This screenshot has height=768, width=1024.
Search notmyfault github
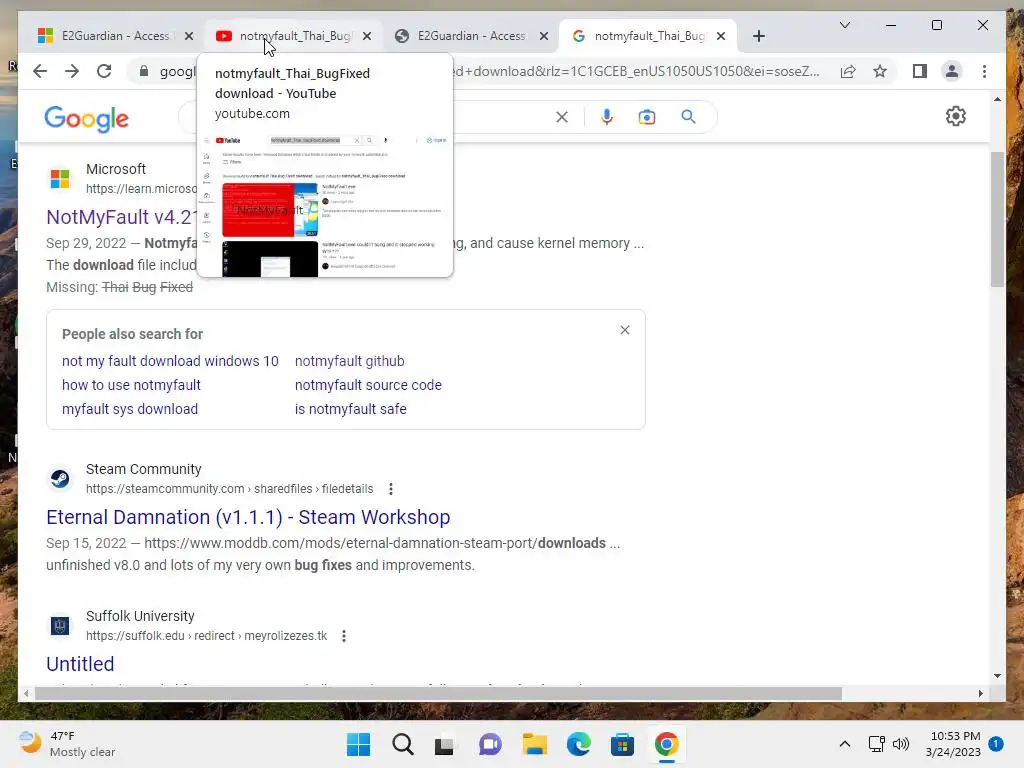tap(349, 361)
